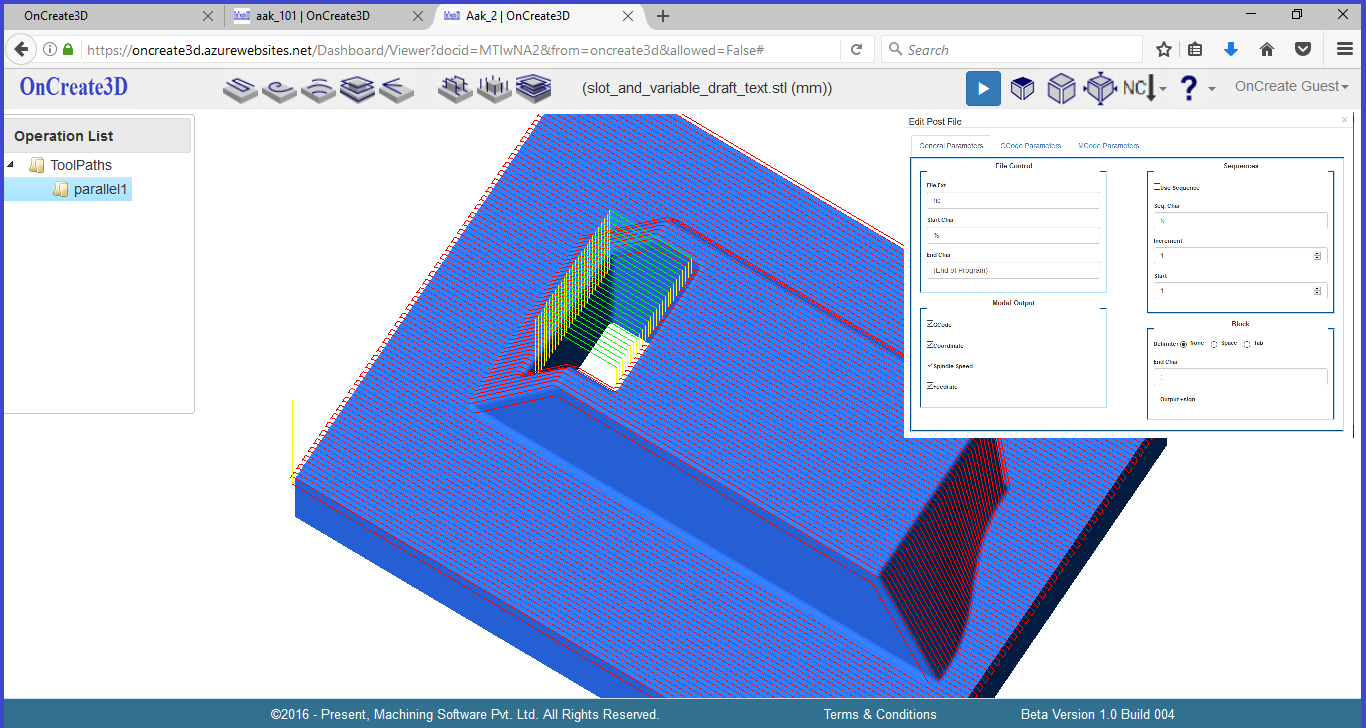Uncheck the Feedrate checkbox in Modal Output
Viewport: 1366px width, 728px height.
coord(931,386)
